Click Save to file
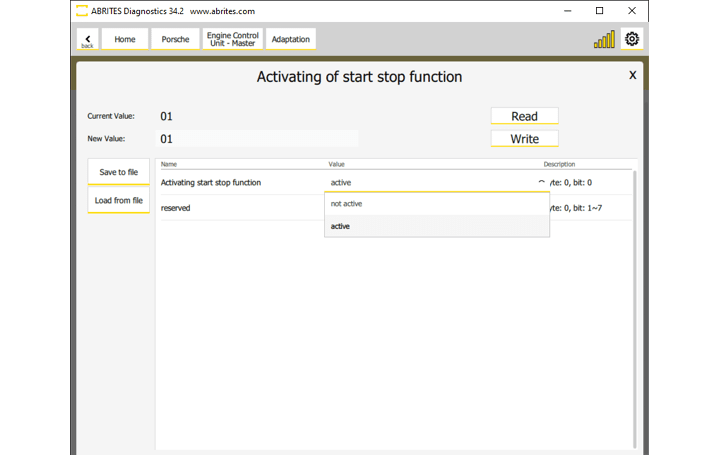The image size is (719, 455). point(118,172)
